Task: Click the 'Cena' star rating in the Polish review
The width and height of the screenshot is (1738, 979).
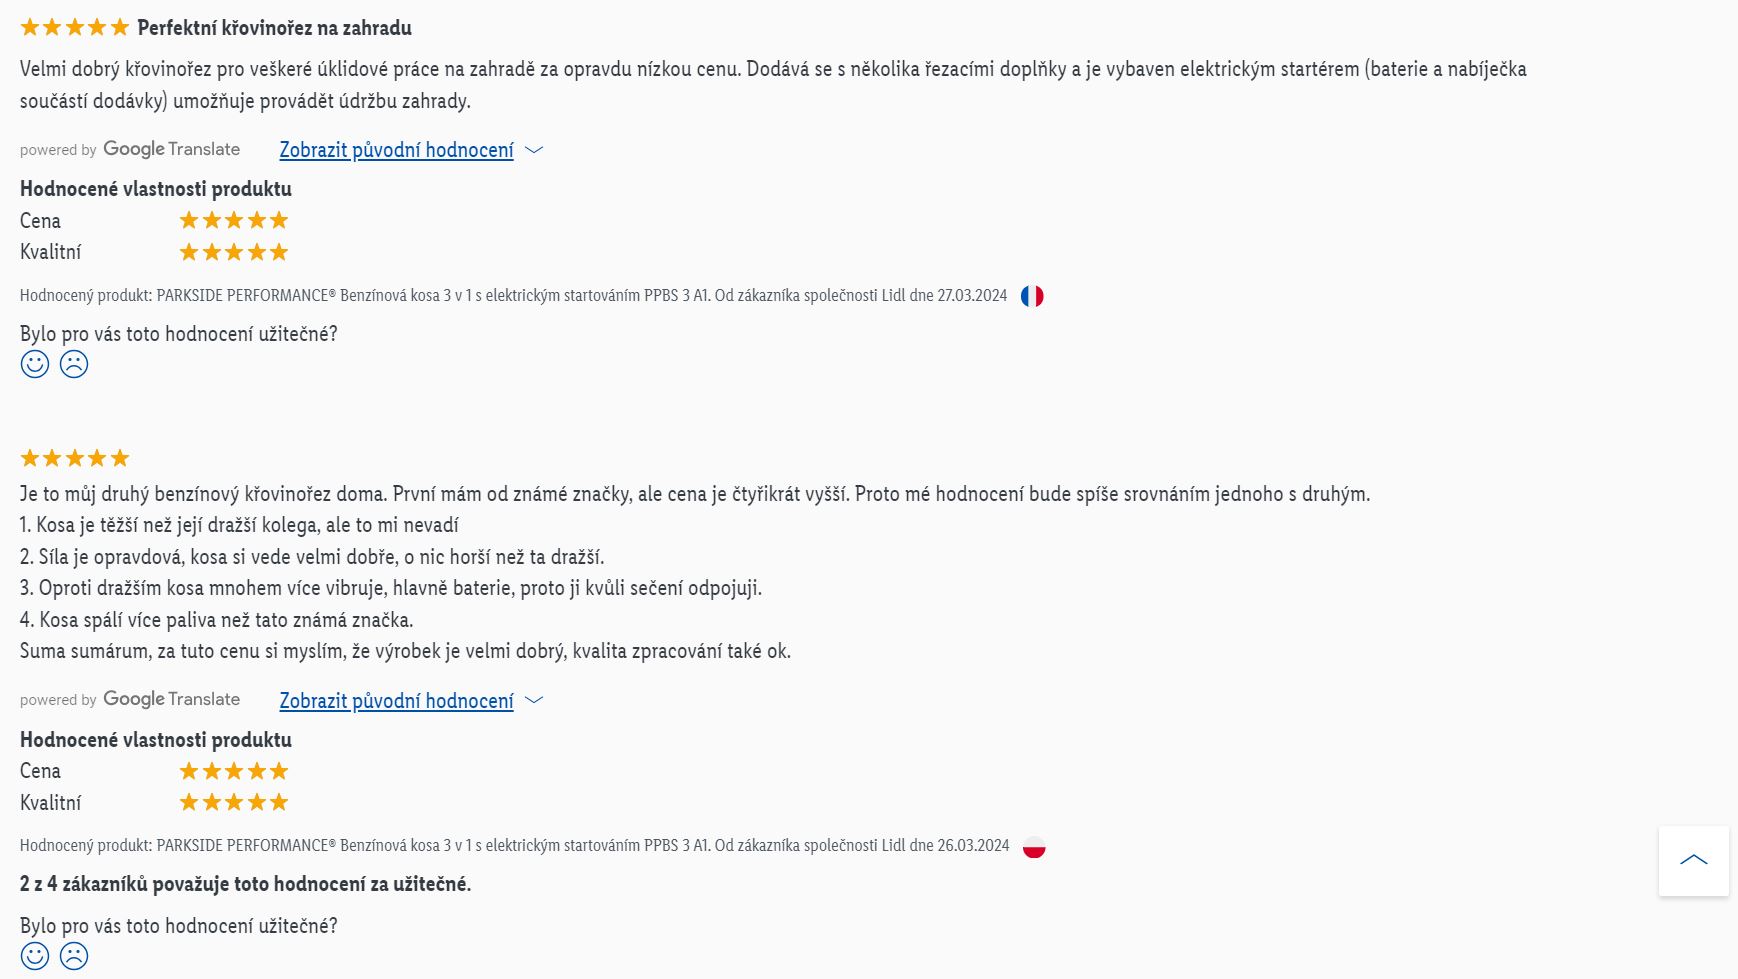Action: coord(234,771)
